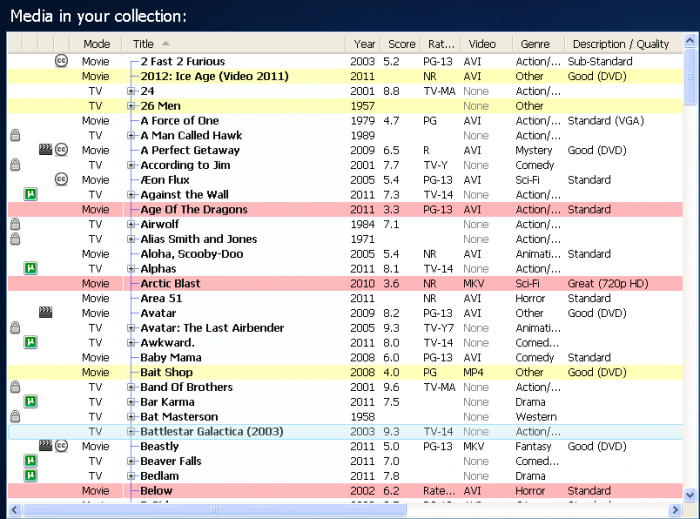Sort by the Genre column header

tap(539, 44)
